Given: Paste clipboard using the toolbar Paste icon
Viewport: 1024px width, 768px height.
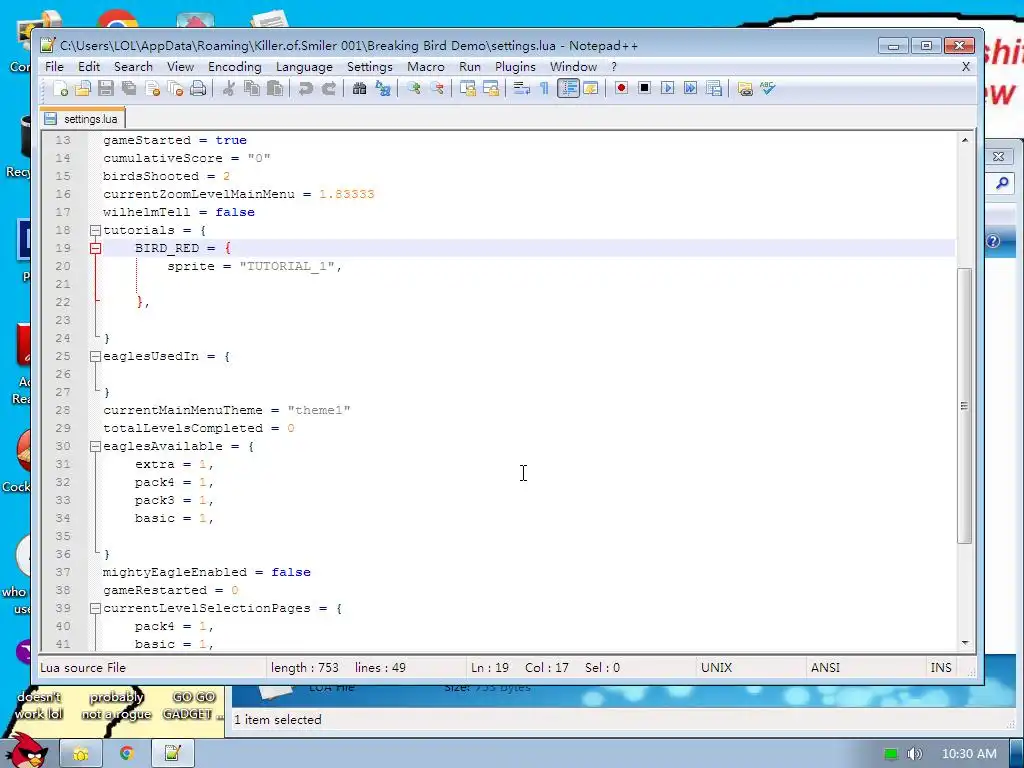Looking at the screenshot, I should pos(275,88).
